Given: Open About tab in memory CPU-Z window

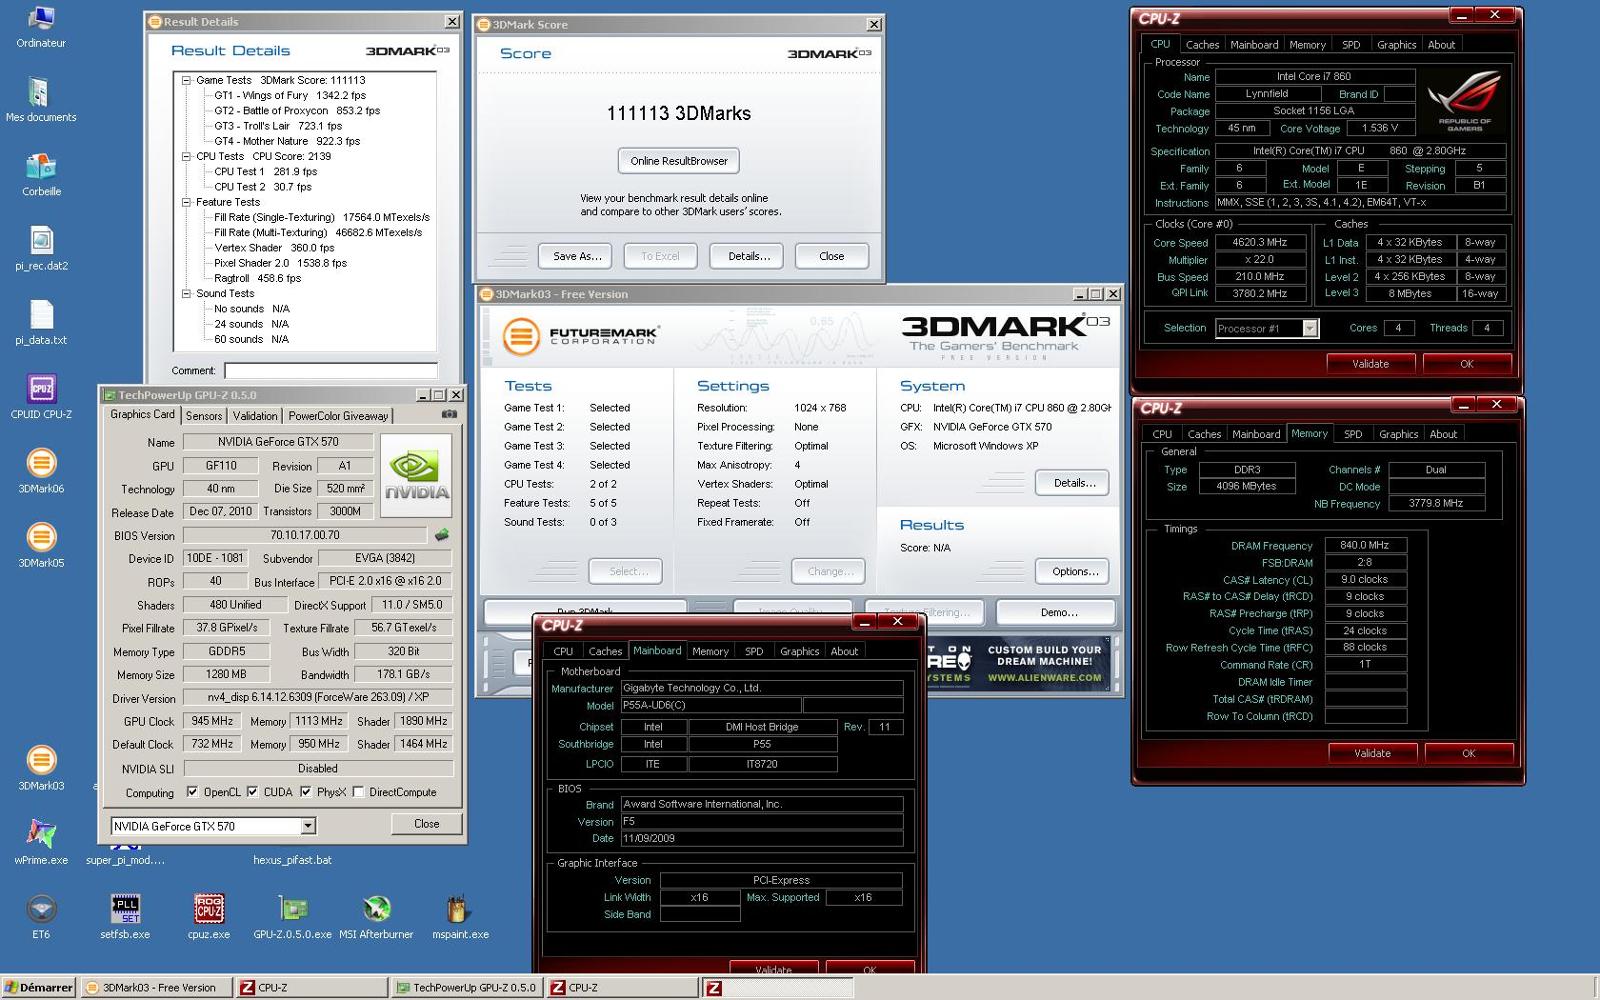Looking at the screenshot, I should 1443,434.
